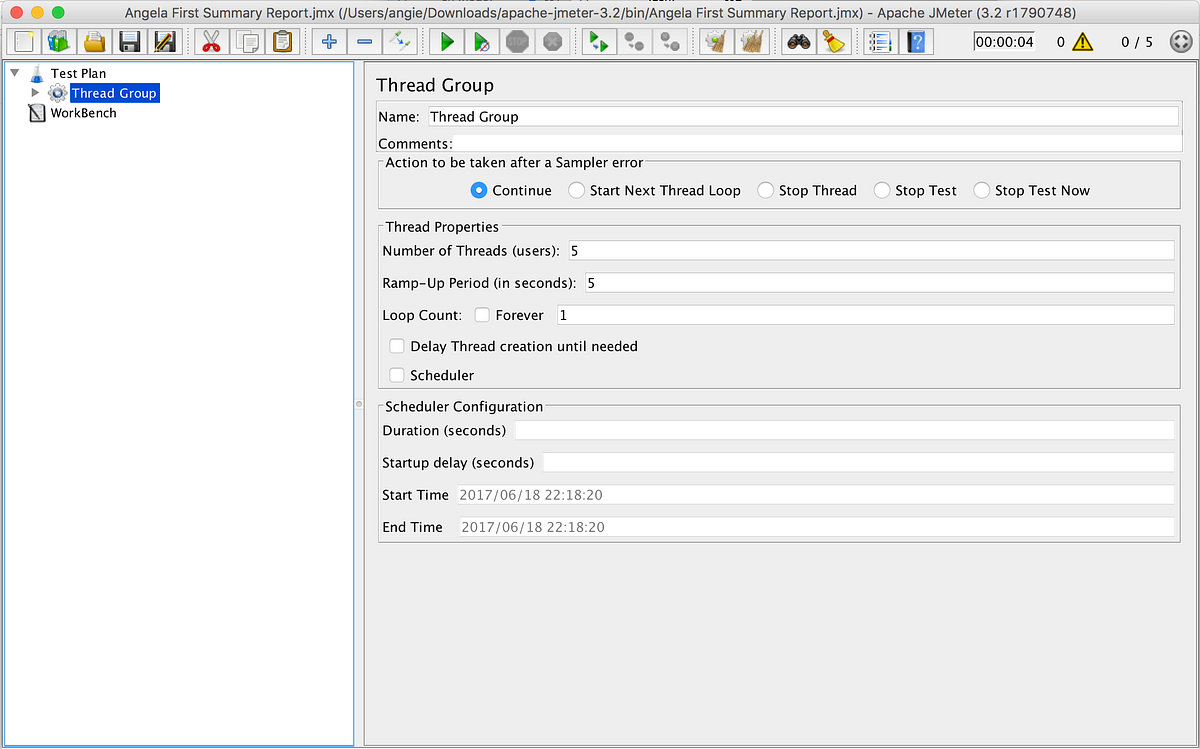Screen dimensions: 1200x749
Task: Check Delay Thread creation until needed
Action: 397,345
